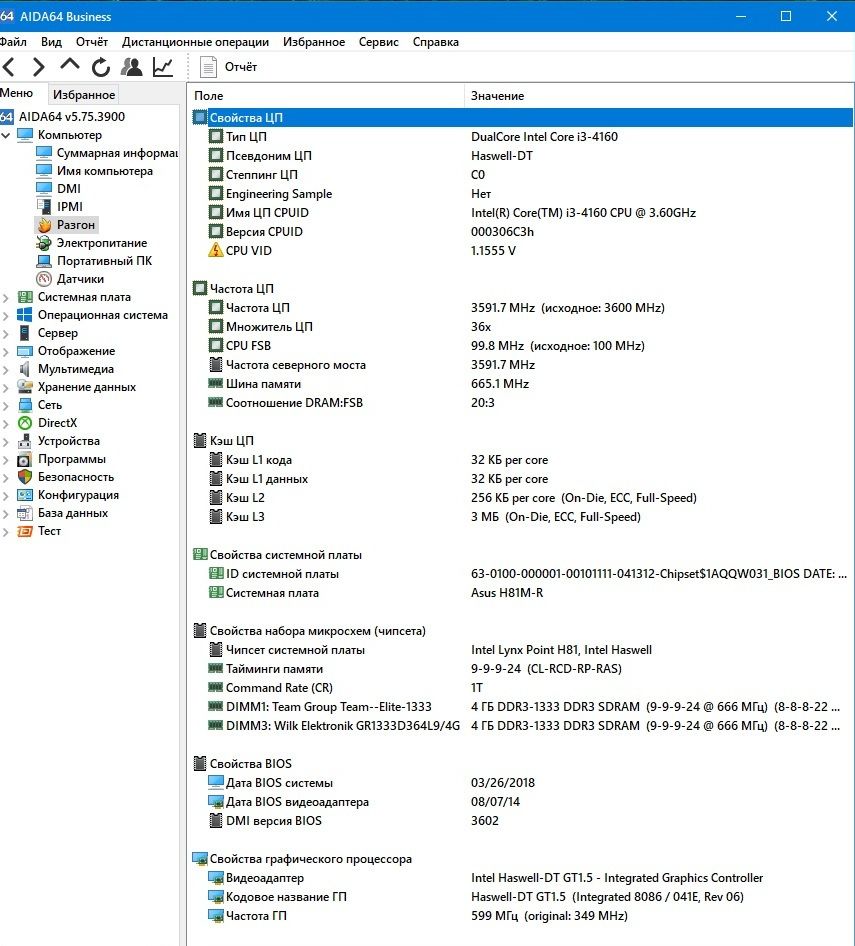Select the IPMI tree entry icon
855x946 pixels.
[x=44, y=206]
